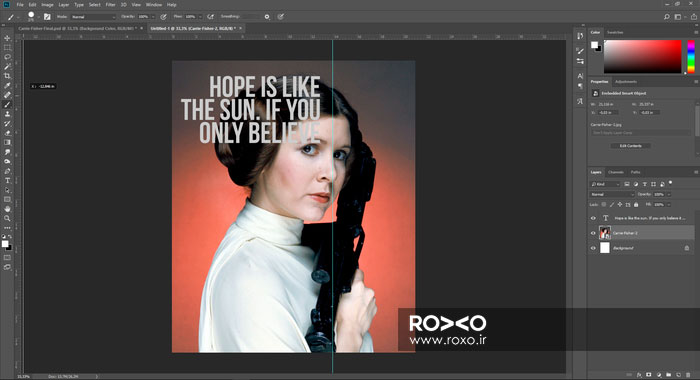This screenshot has width=700, height=380.
Task: Toggle airbrush build-up in options bar
Action: (210, 17)
